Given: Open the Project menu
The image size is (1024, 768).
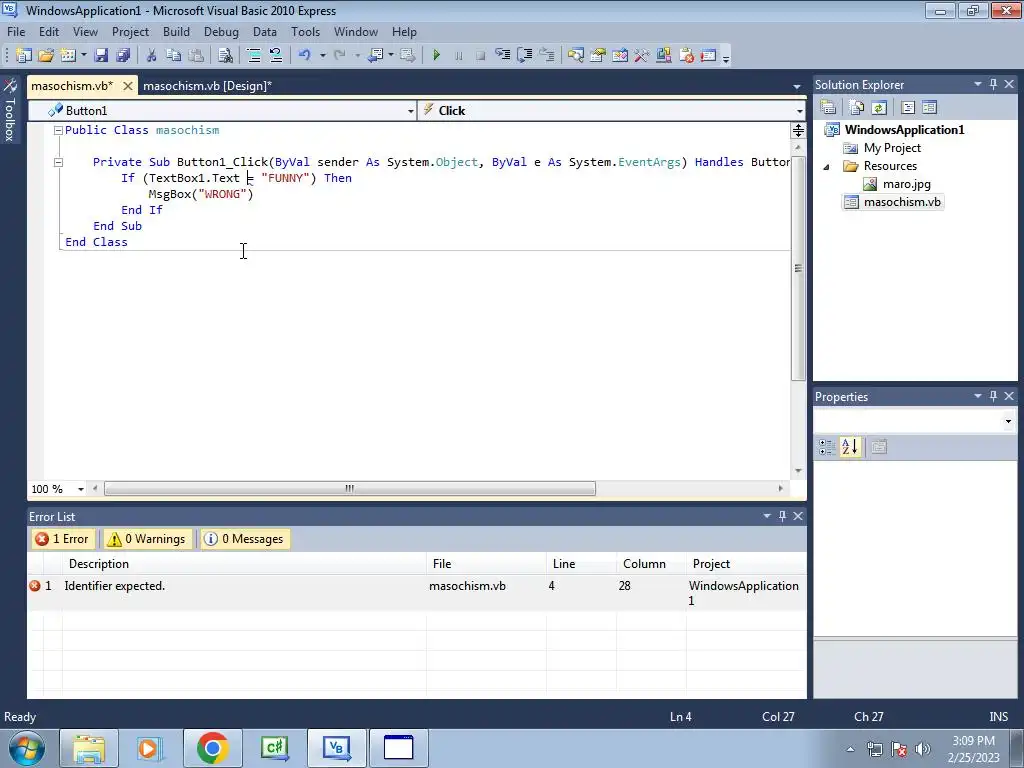Looking at the screenshot, I should 130,31.
